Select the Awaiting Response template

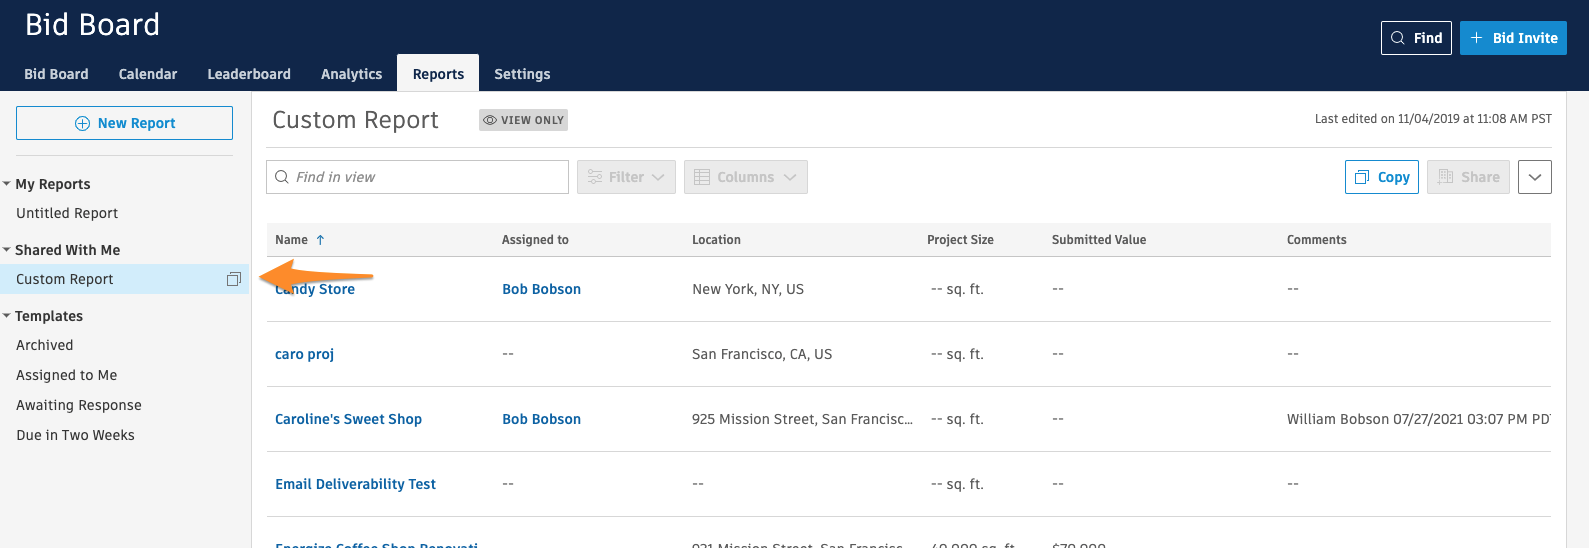(x=79, y=405)
